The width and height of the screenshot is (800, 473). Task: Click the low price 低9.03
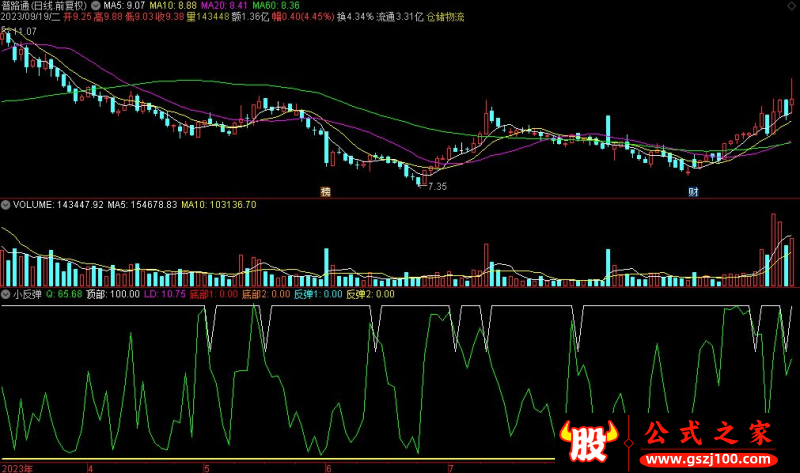click(x=139, y=17)
